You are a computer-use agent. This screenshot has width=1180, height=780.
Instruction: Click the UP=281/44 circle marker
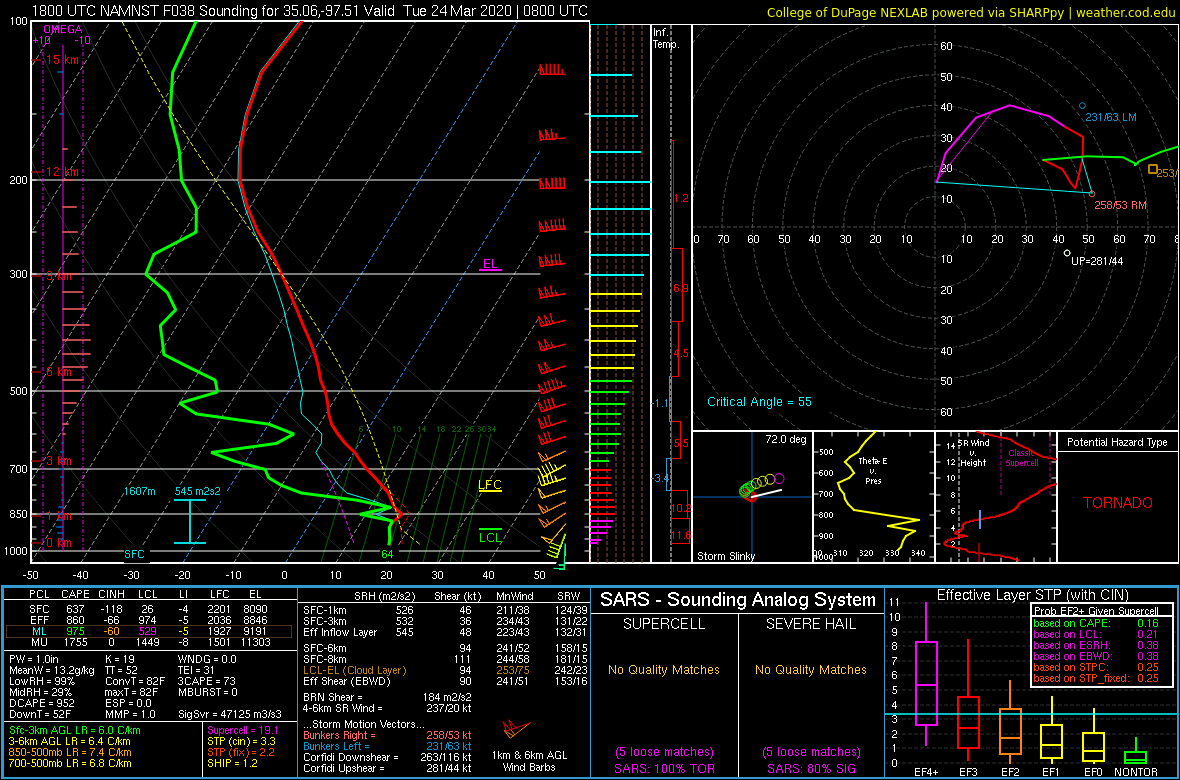tap(1067, 254)
